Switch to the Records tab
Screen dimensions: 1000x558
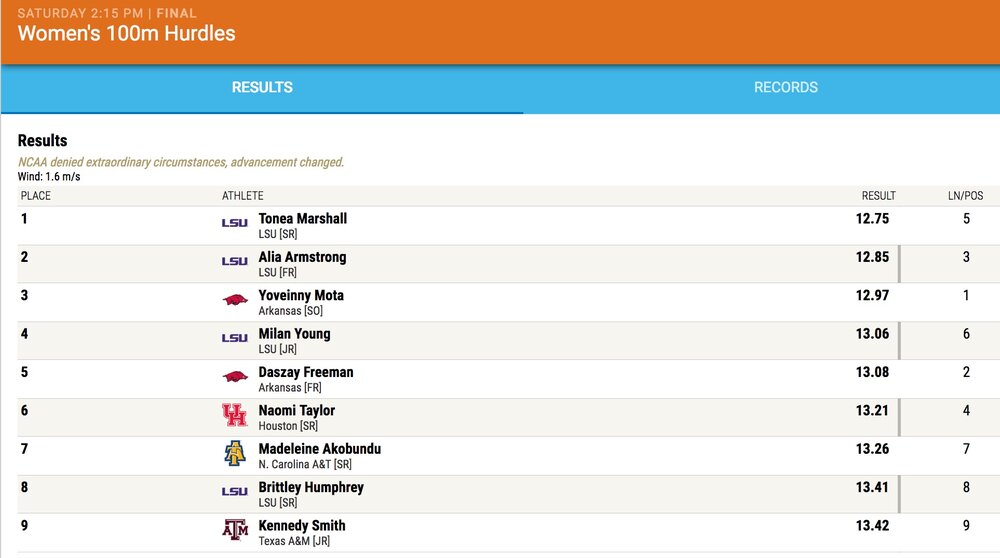785,88
